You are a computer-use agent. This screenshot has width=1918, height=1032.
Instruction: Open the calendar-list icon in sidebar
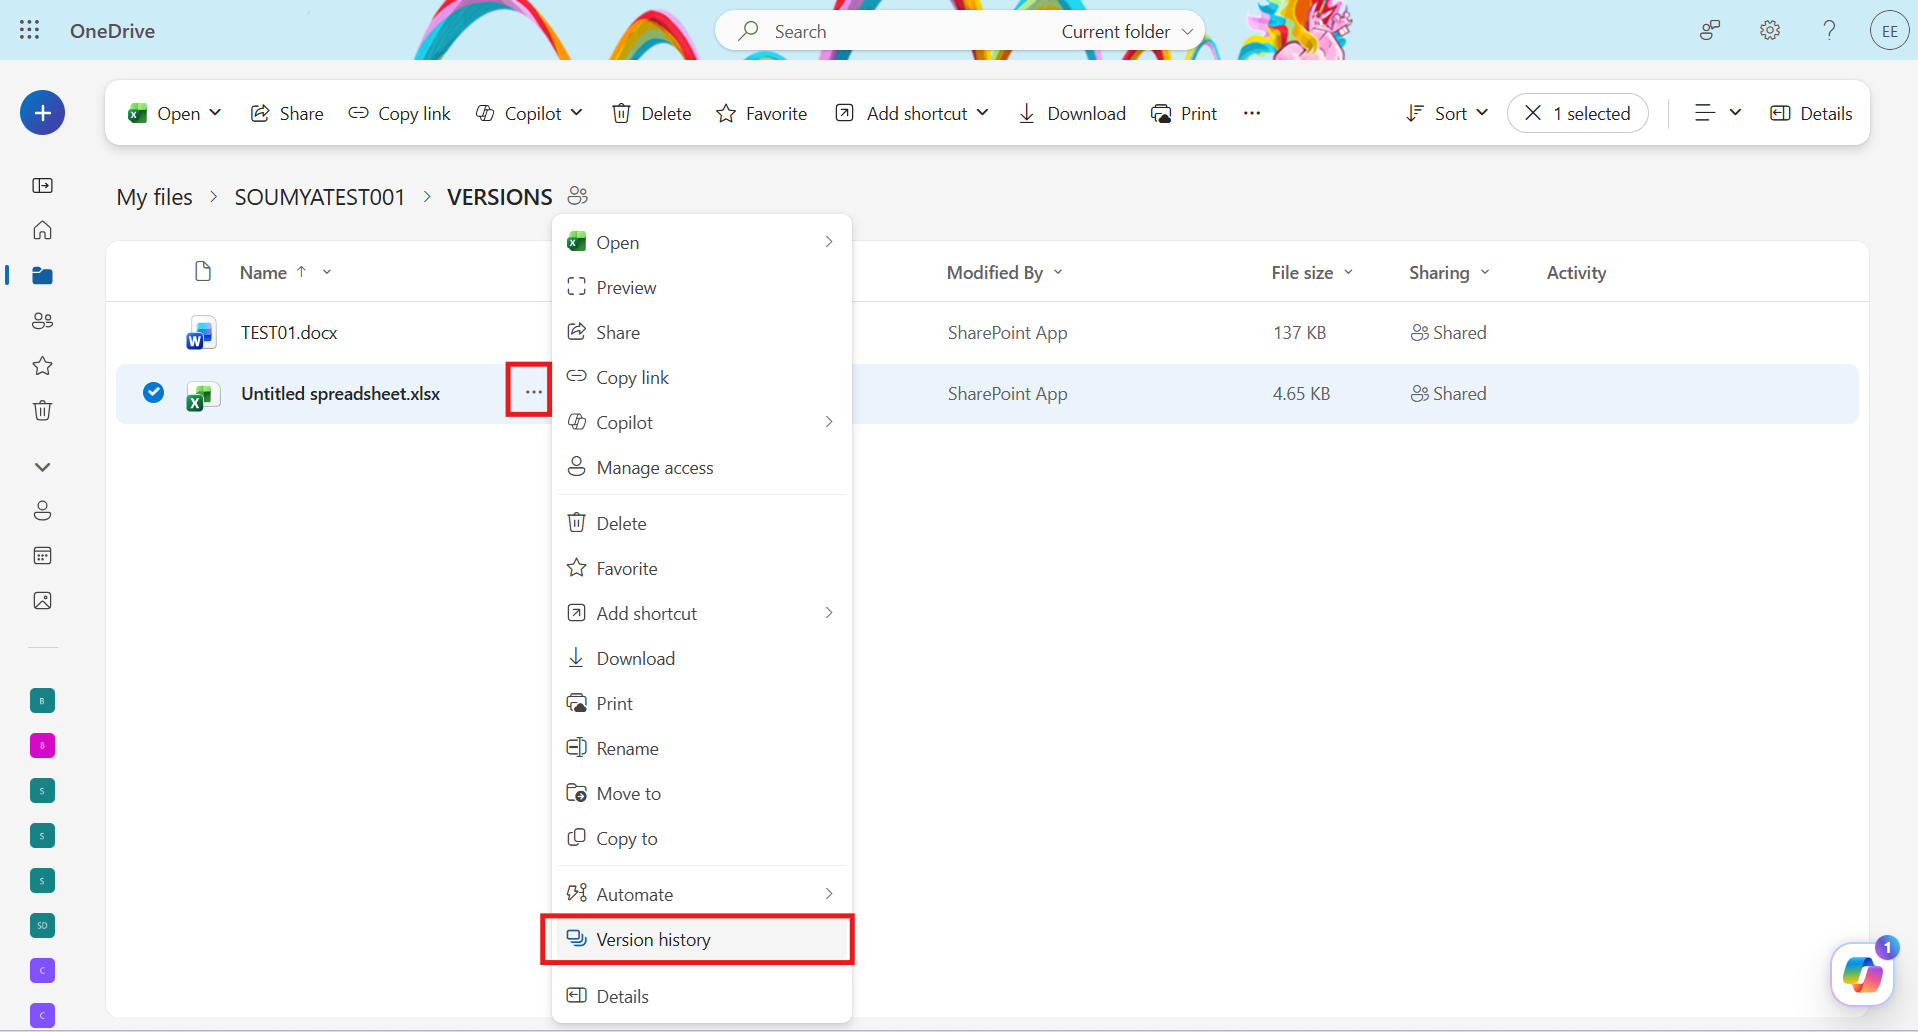click(x=42, y=555)
